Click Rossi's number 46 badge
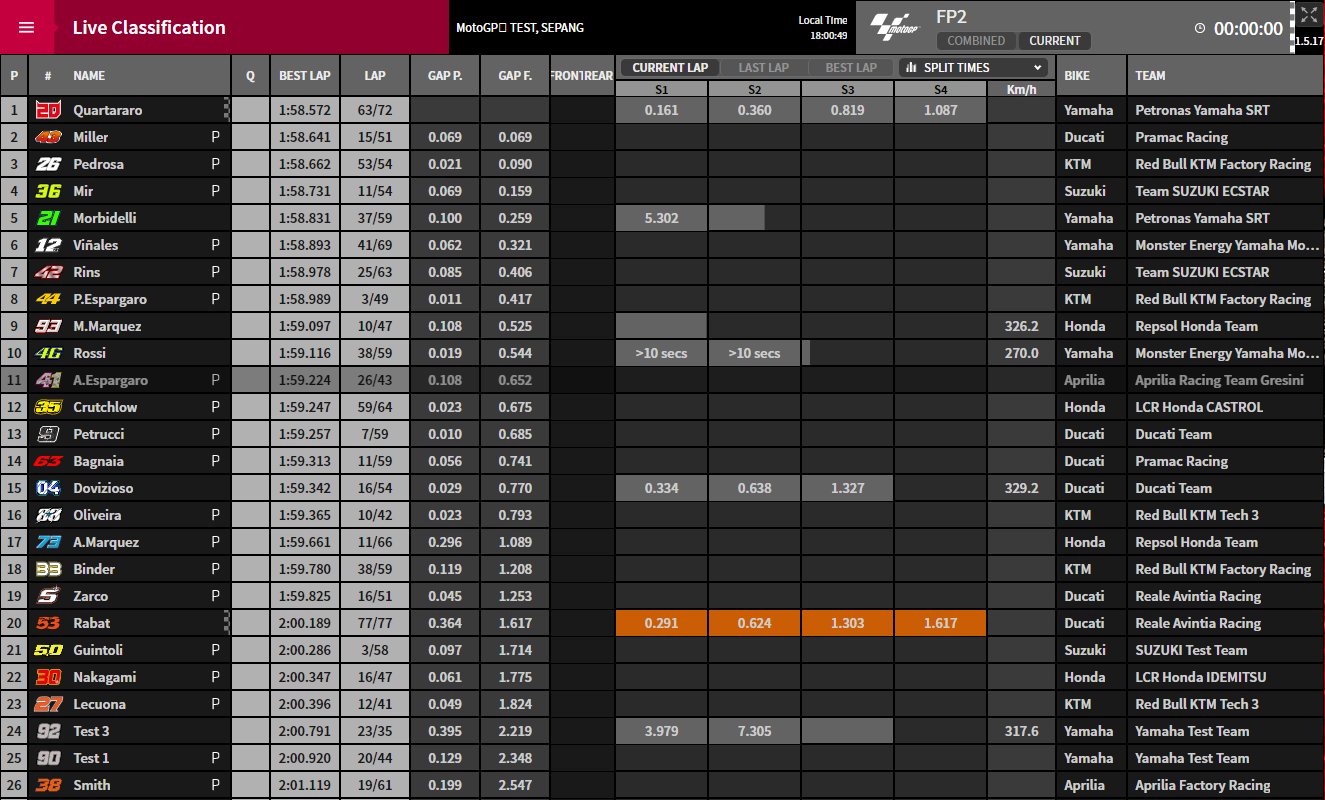This screenshot has width=1325, height=800. (x=48, y=353)
